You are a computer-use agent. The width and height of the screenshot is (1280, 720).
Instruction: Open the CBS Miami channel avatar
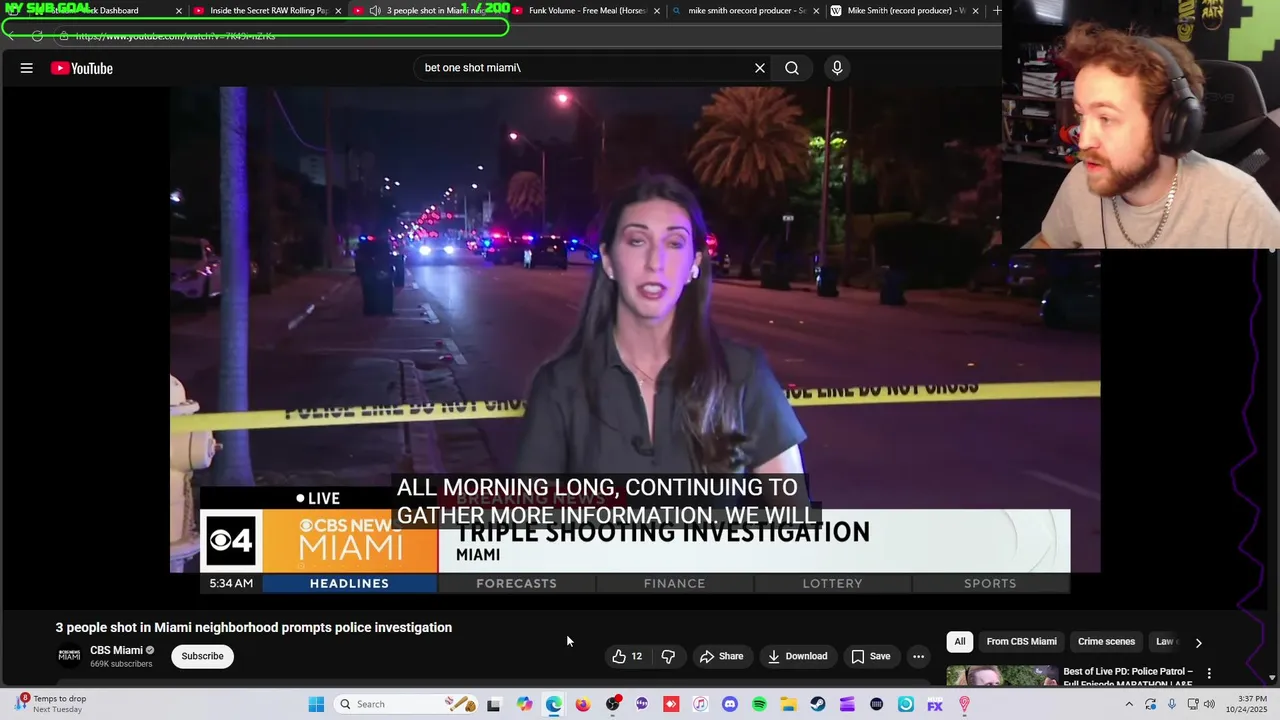69,656
